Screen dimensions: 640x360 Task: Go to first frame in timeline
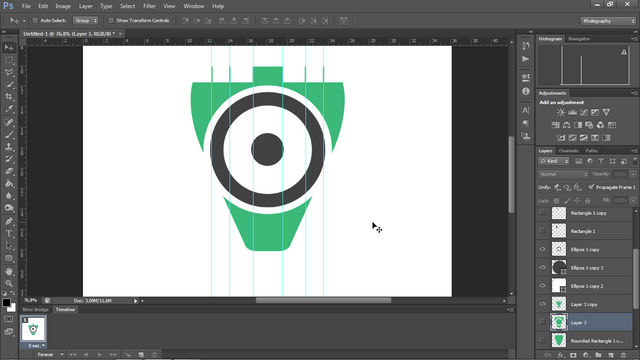coord(72,354)
